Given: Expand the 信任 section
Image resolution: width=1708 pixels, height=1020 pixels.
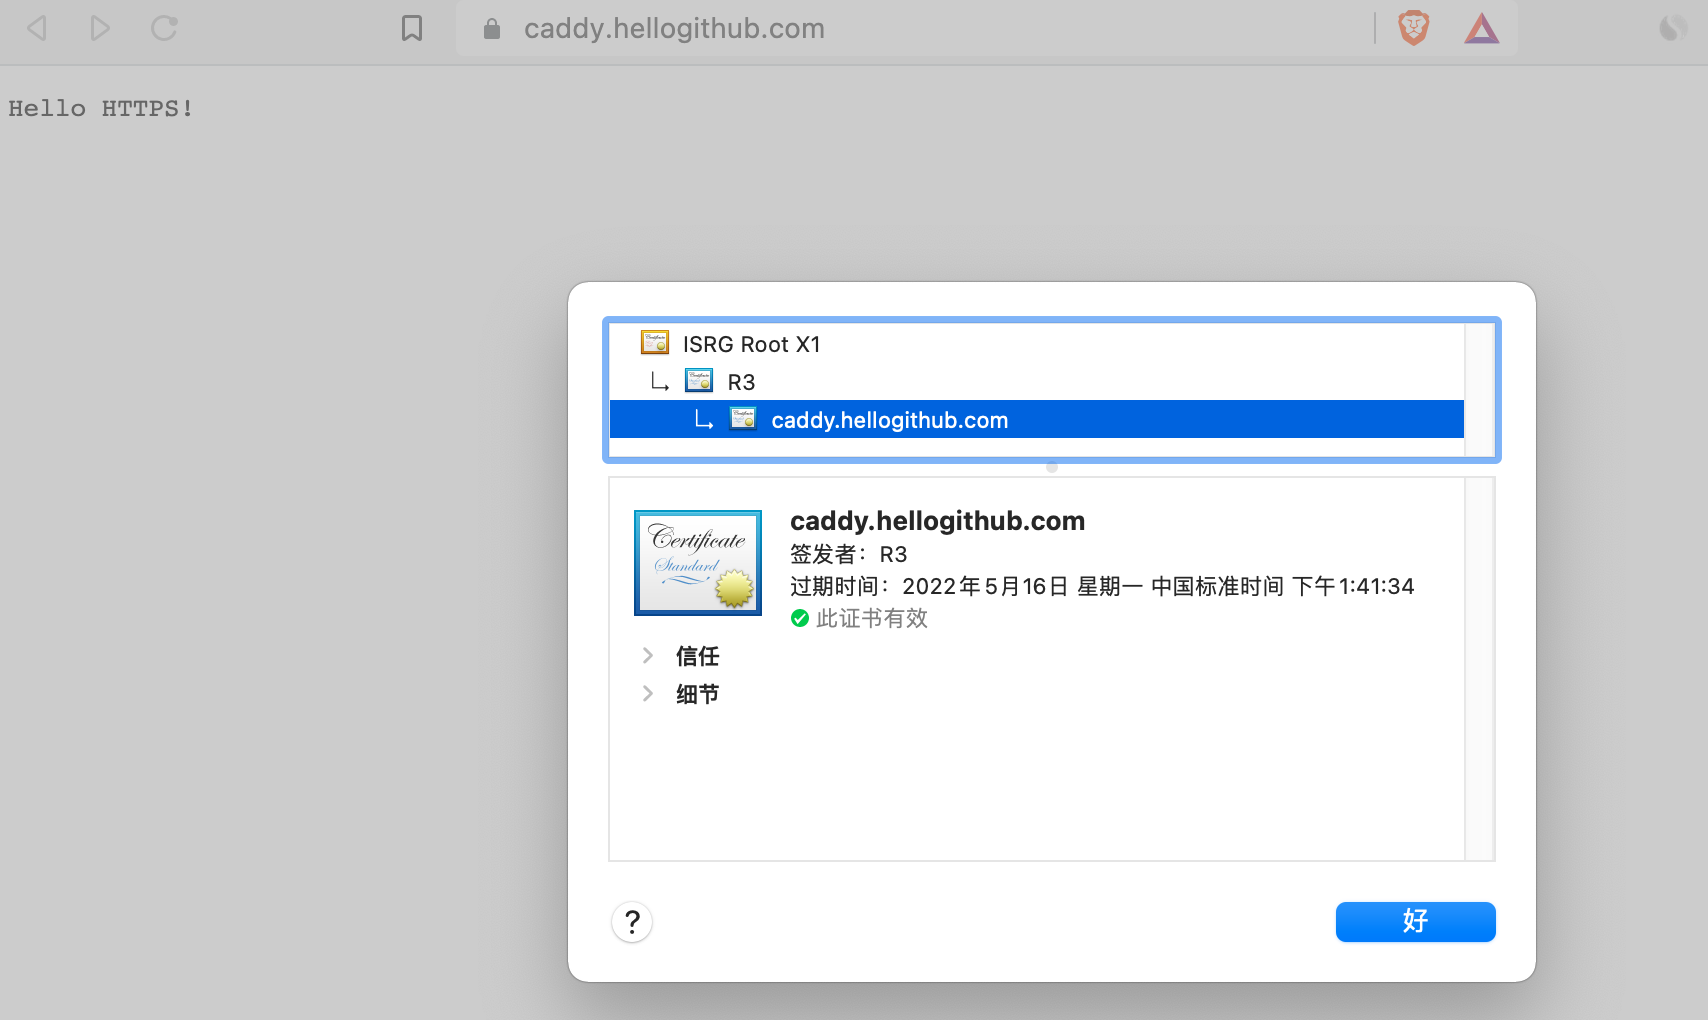Looking at the screenshot, I should (648, 656).
